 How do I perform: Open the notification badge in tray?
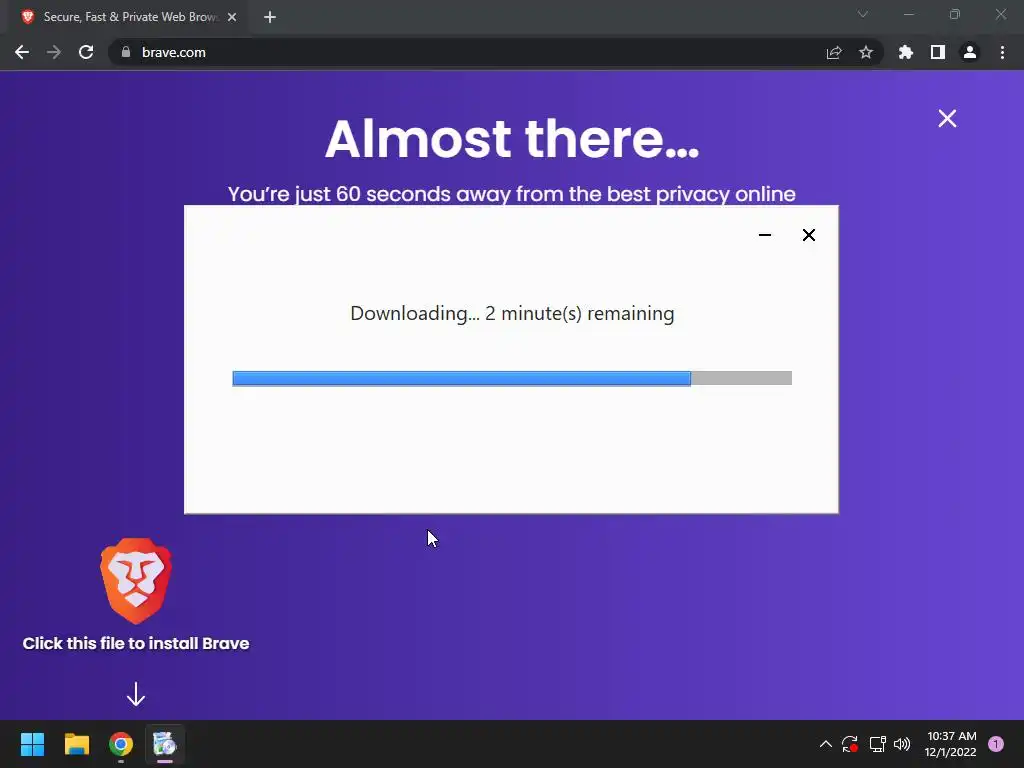click(996, 744)
